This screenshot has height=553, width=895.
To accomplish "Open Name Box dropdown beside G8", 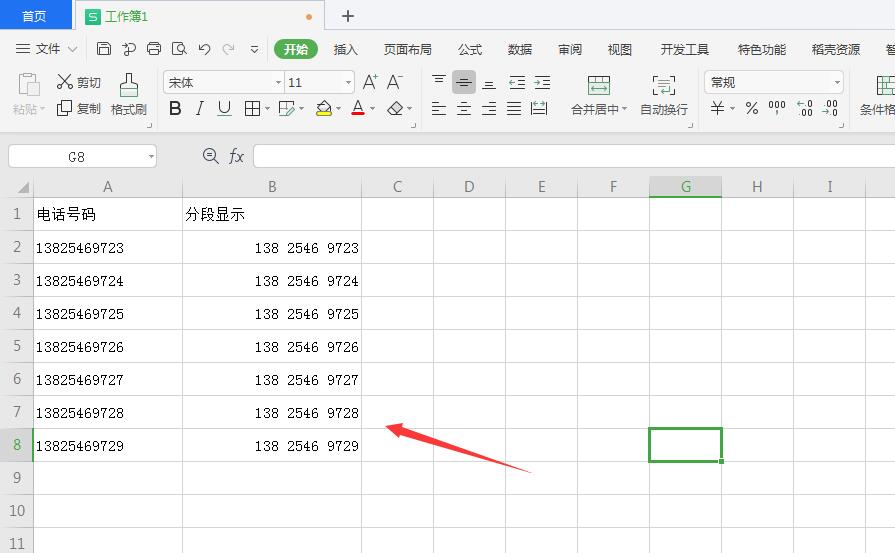I will tap(151, 156).
